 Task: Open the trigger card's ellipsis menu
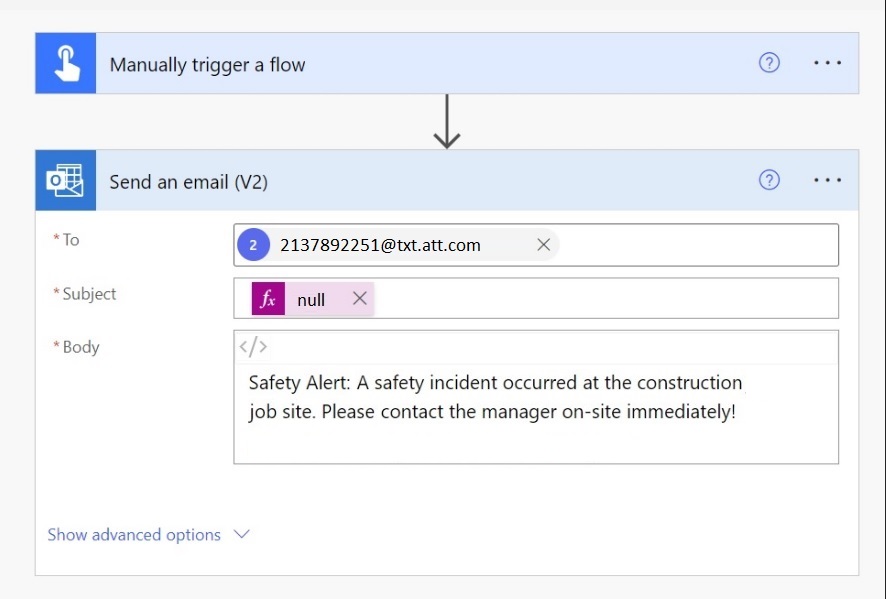(x=827, y=63)
